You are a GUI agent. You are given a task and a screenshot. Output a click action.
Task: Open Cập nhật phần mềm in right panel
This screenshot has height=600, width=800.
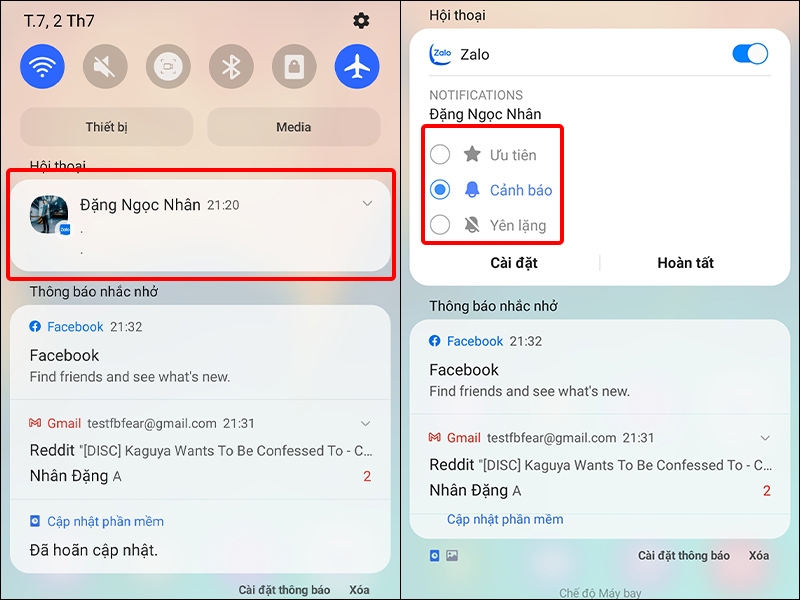point(505,519)
